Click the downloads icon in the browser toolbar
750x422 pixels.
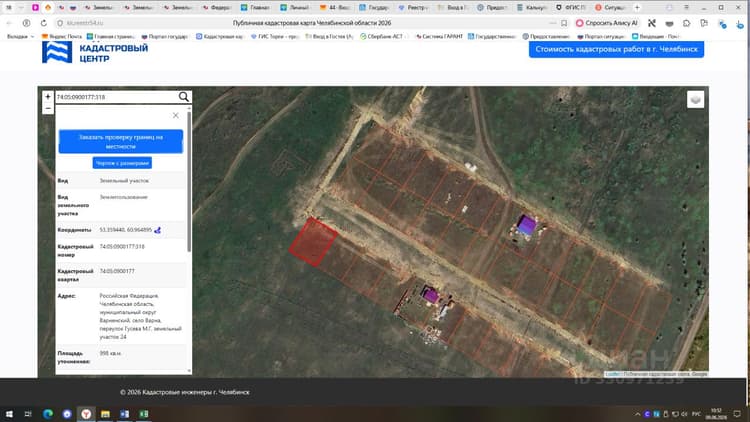(739, 24)
